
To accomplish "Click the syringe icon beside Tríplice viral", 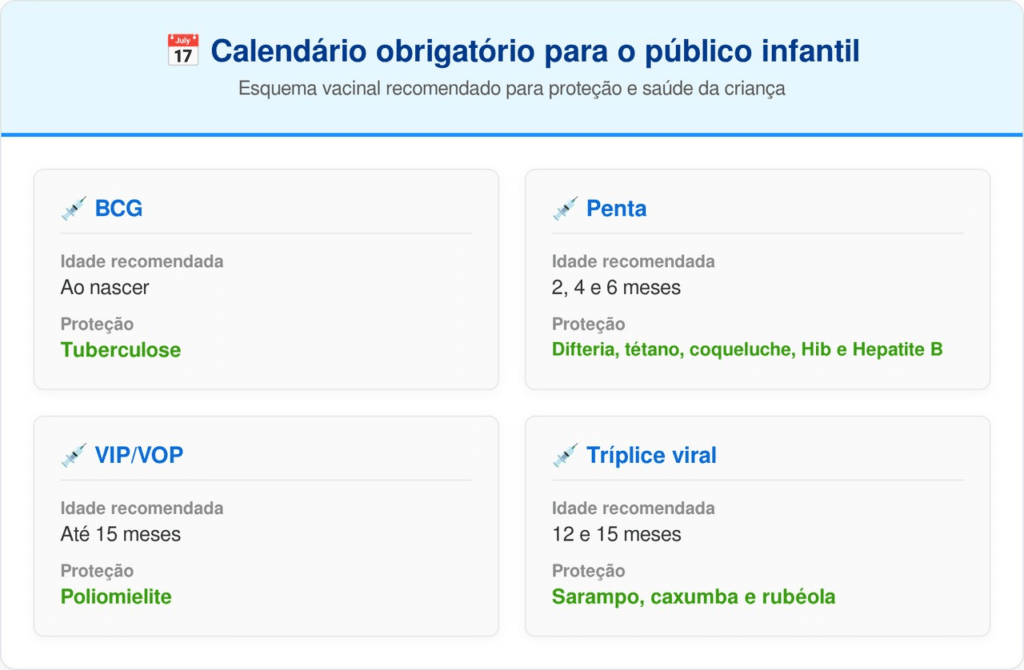I will click(x=565, y=456).
